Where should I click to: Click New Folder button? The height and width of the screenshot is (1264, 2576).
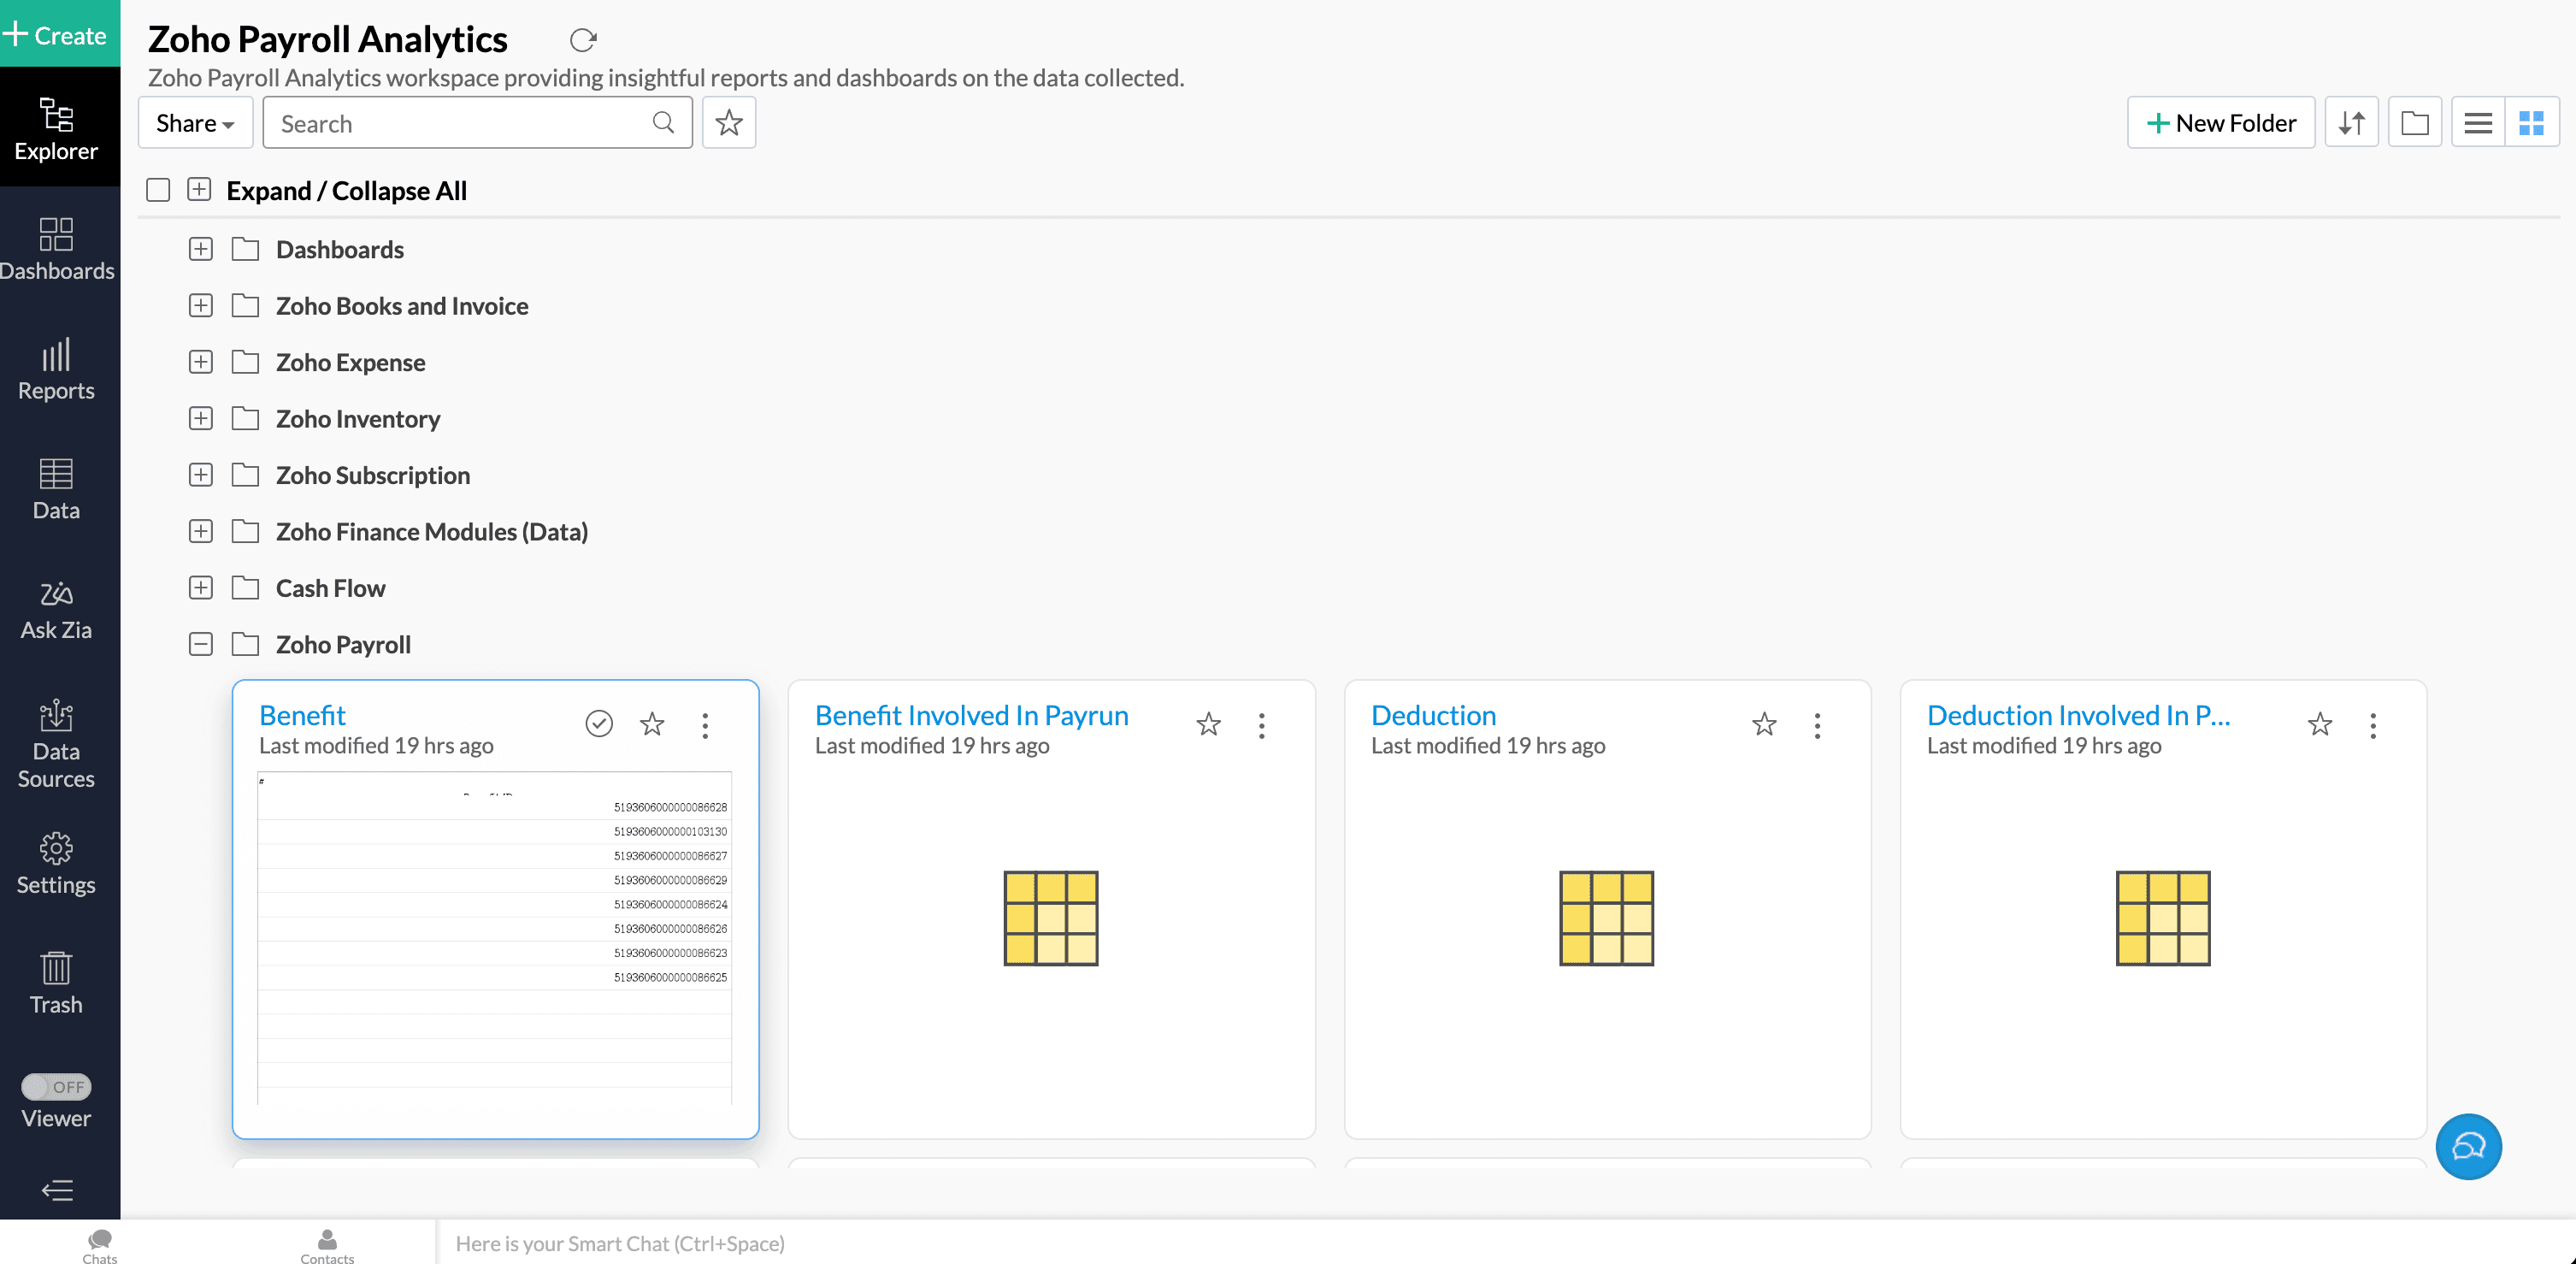coord(2221,121)
